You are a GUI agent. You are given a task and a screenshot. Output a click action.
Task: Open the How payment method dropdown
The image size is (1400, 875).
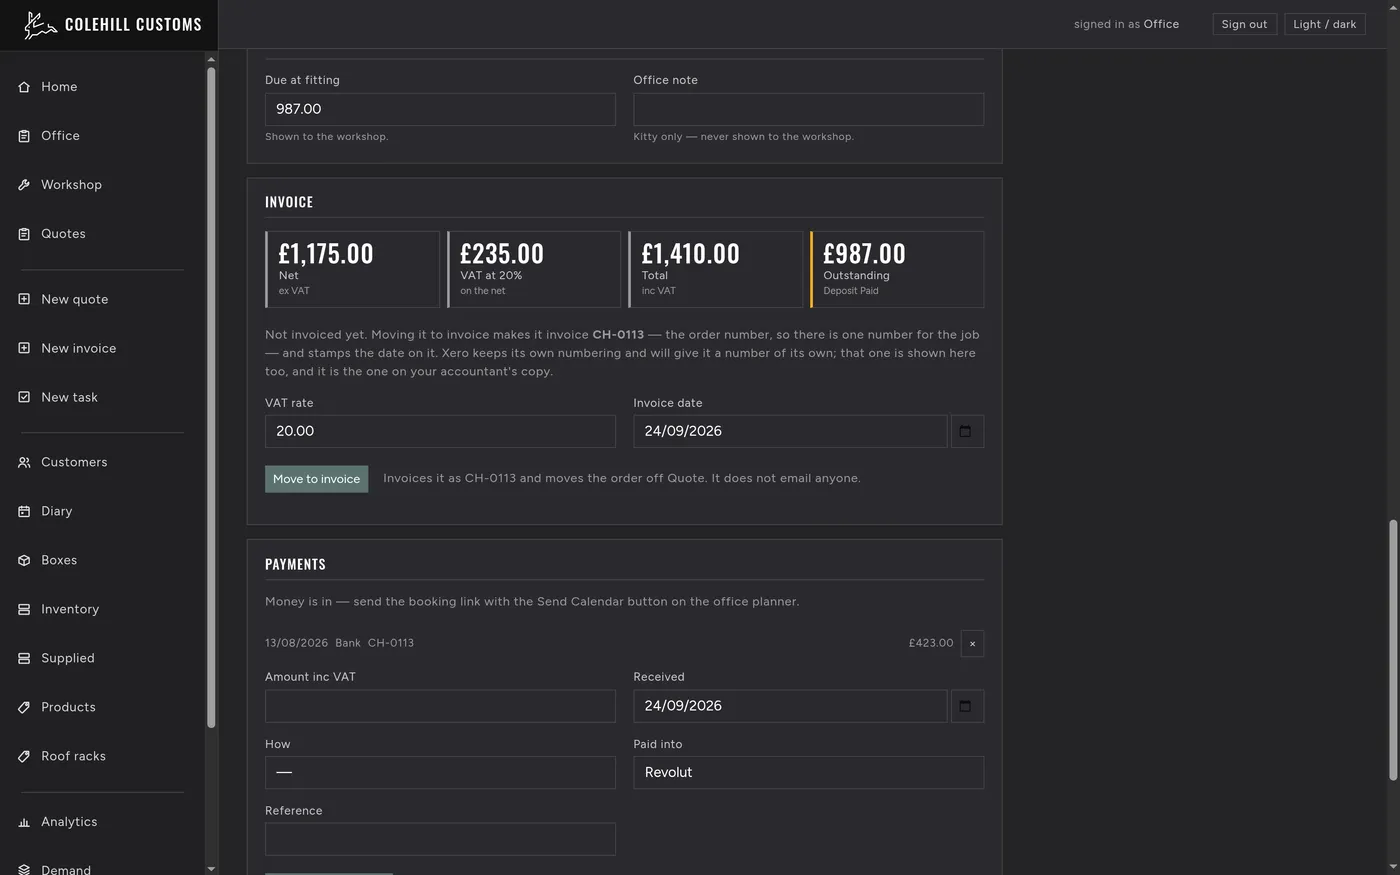(440, 773)
